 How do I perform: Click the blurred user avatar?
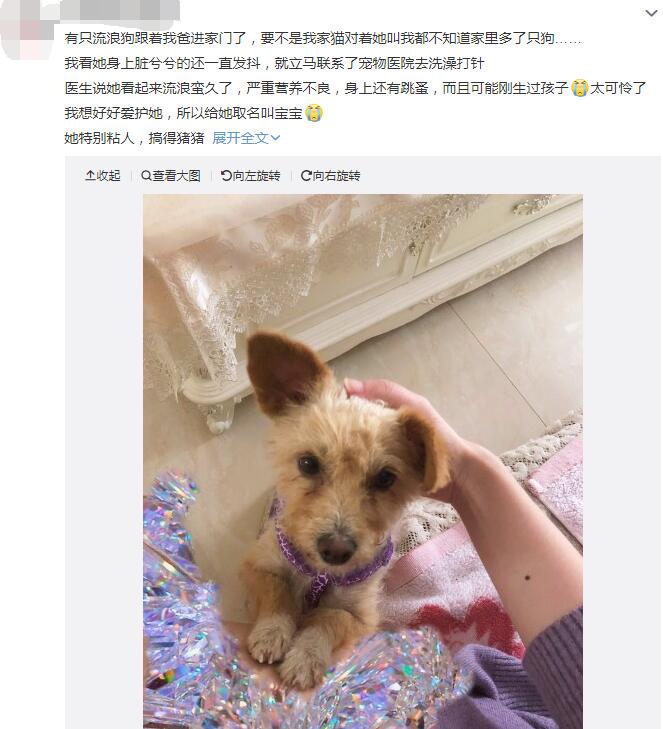click(x=28, y=30)
